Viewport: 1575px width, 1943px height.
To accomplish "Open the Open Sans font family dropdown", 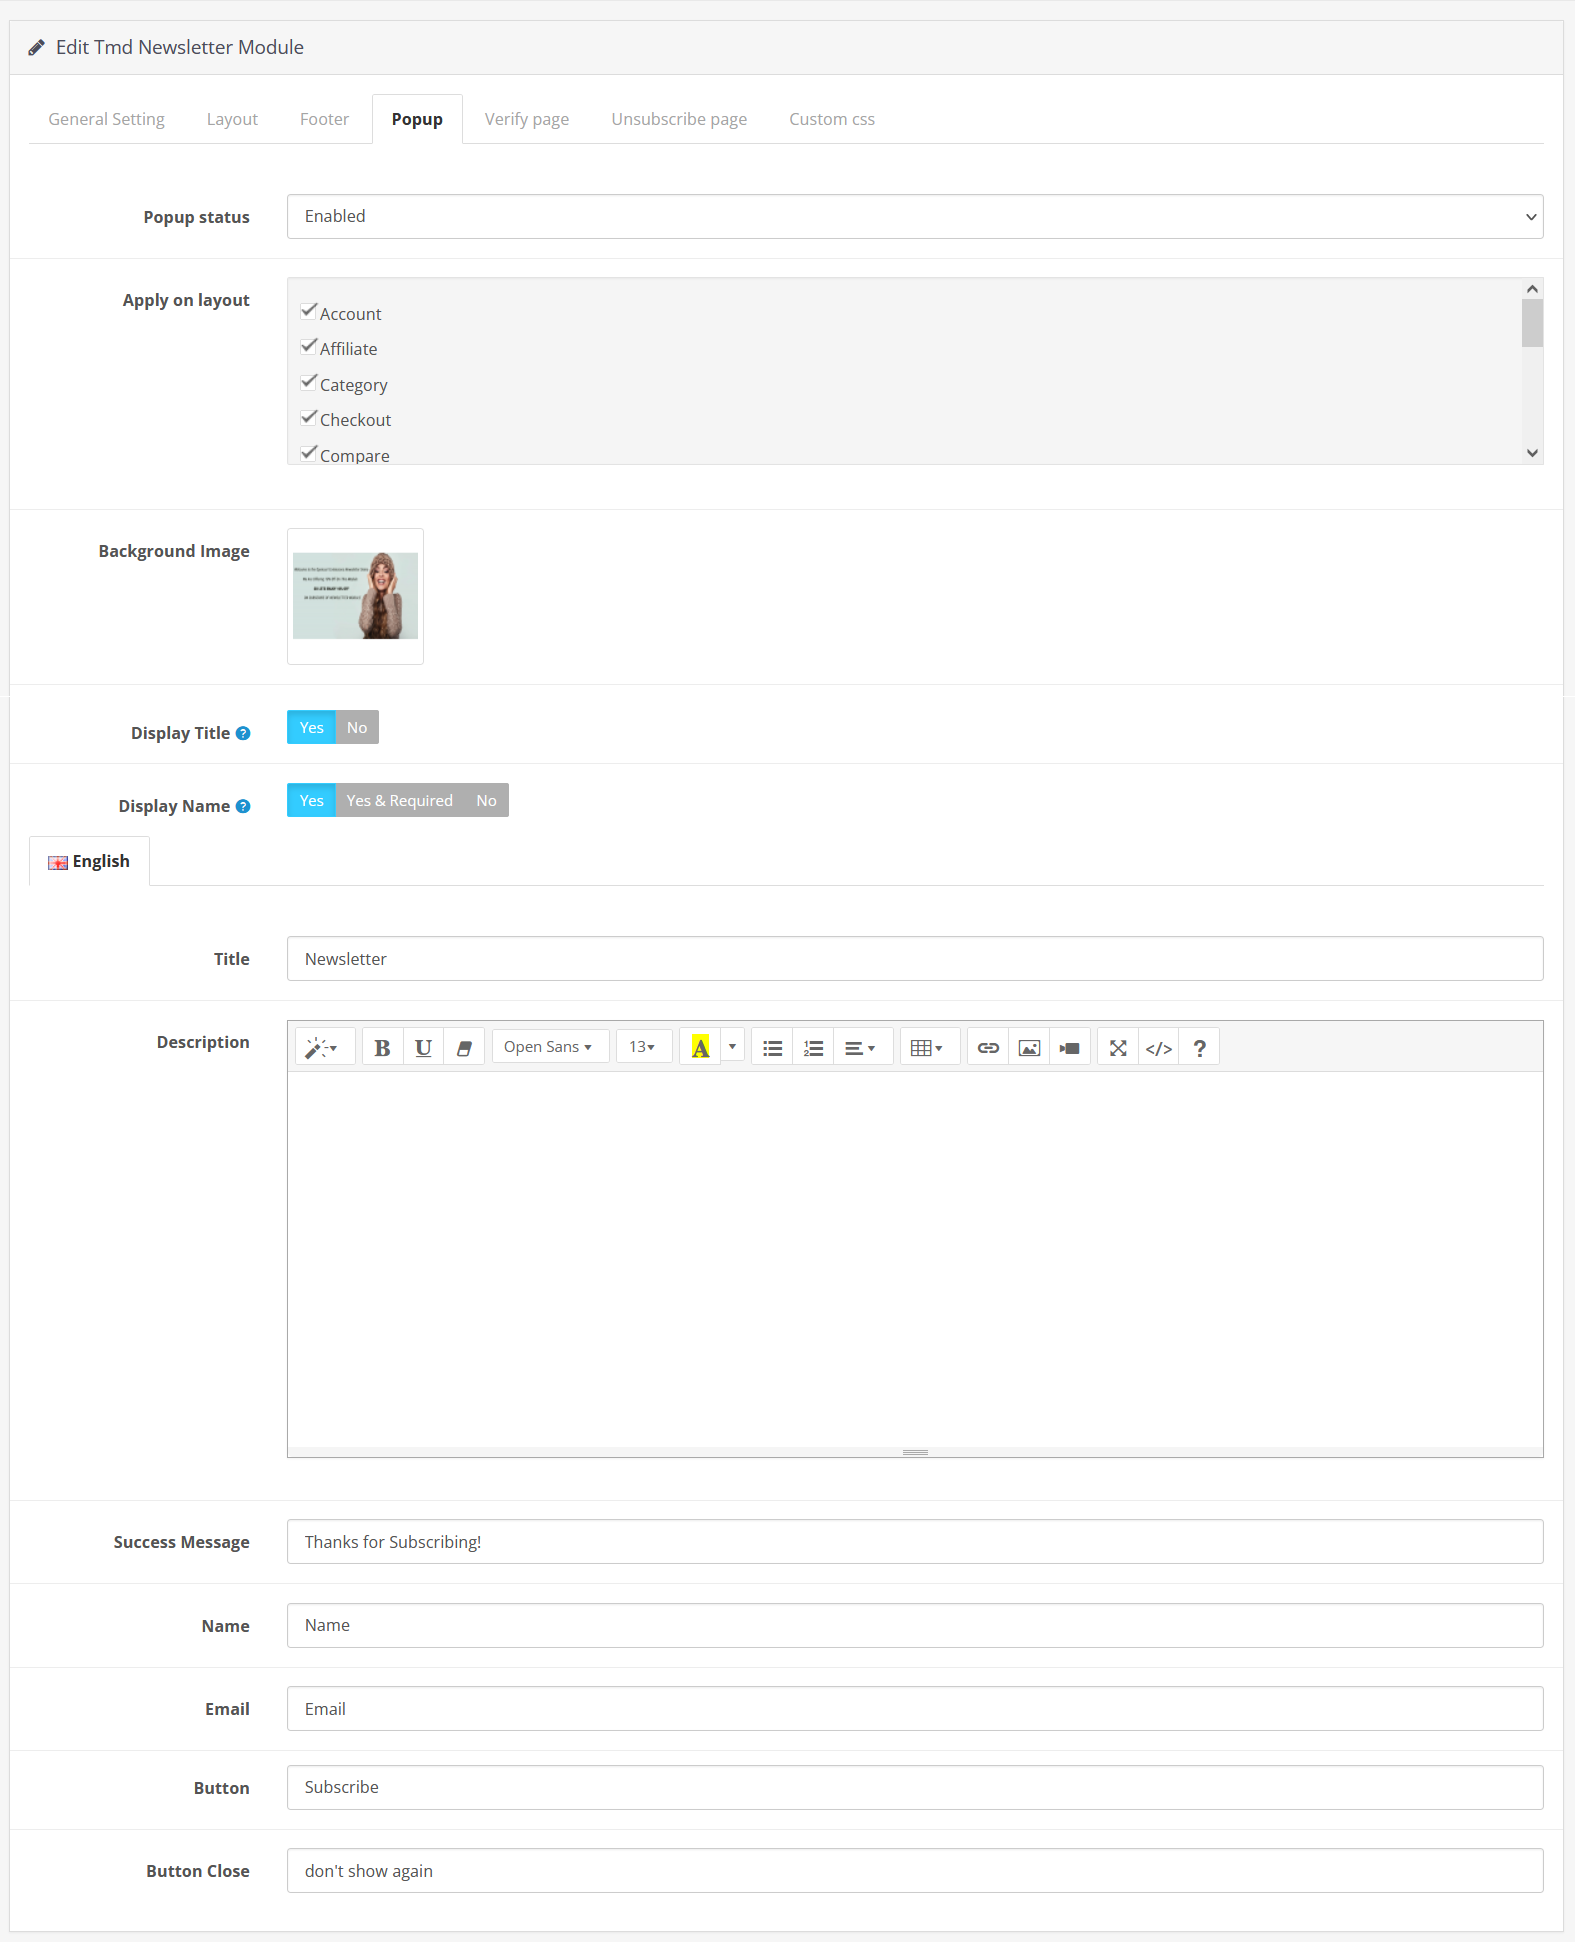I will point(549,1047).
